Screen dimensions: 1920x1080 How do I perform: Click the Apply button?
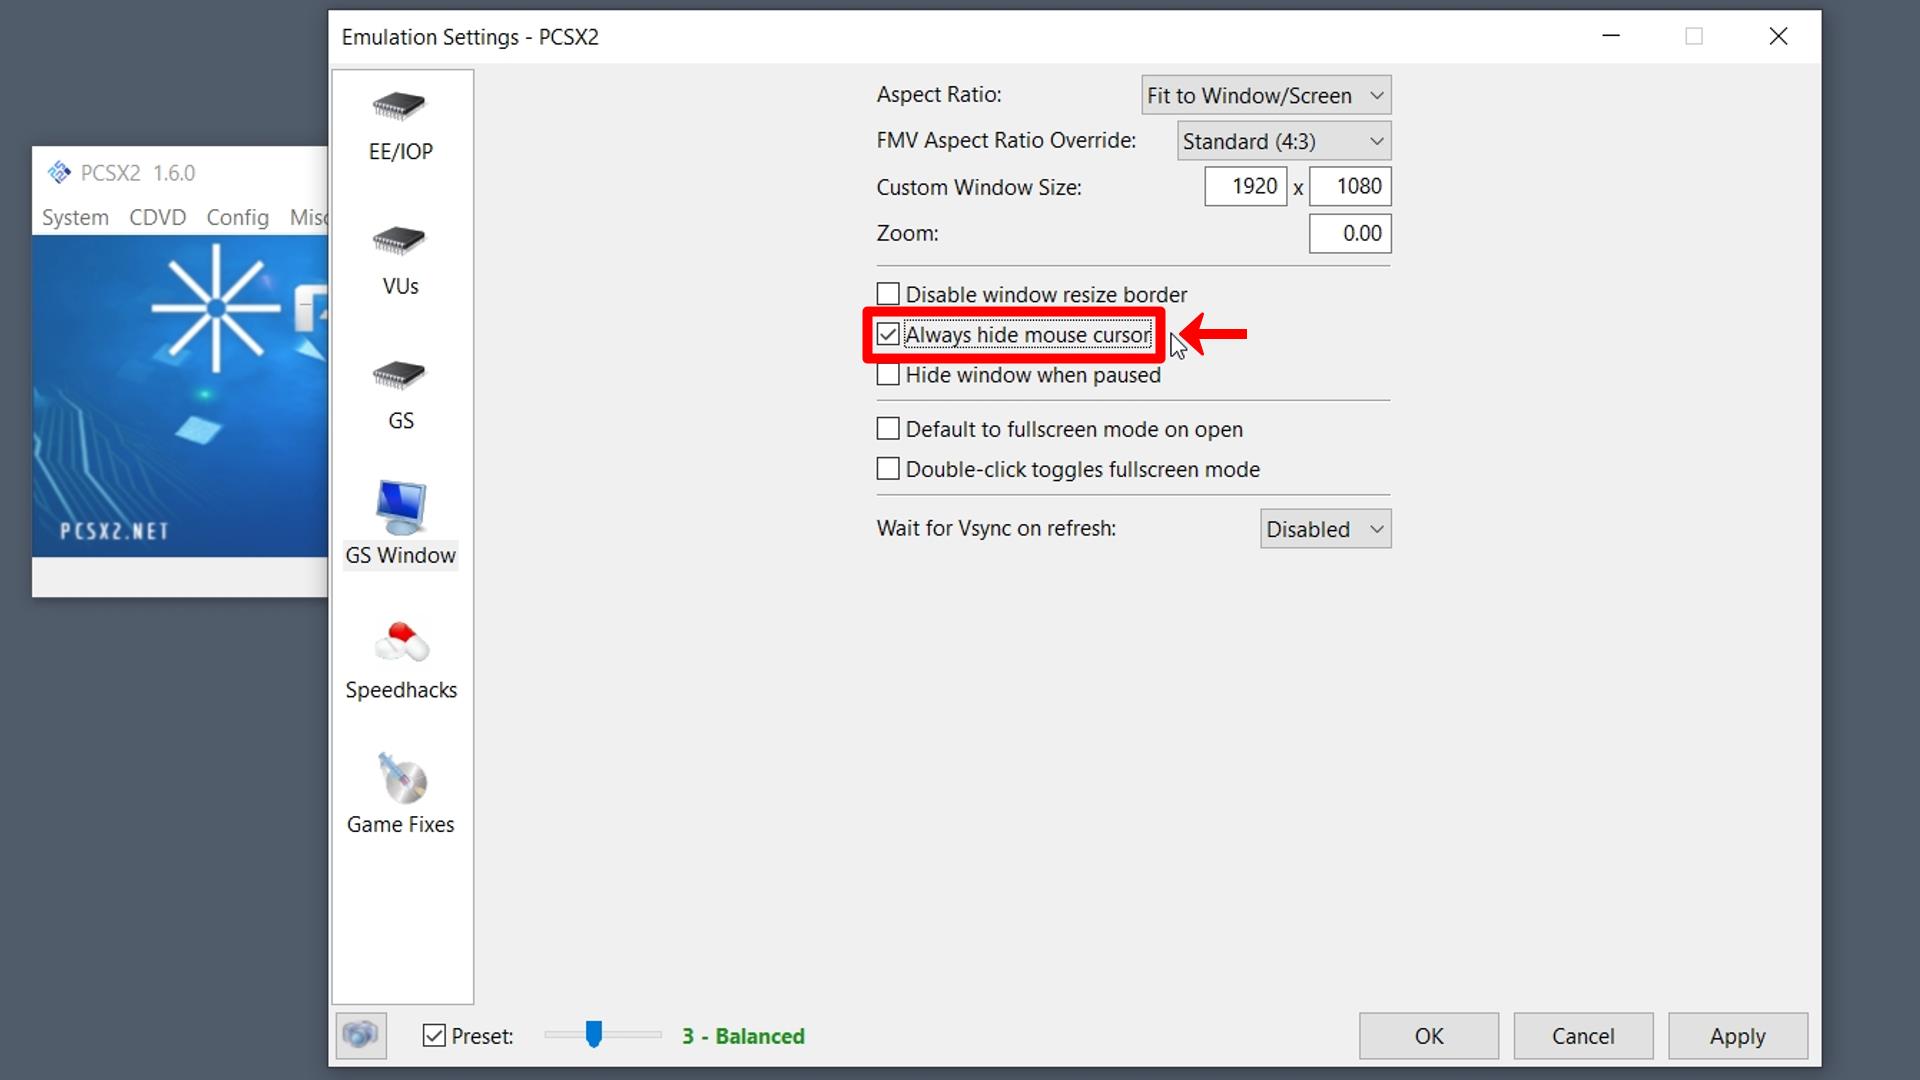pos(1737,1036)
